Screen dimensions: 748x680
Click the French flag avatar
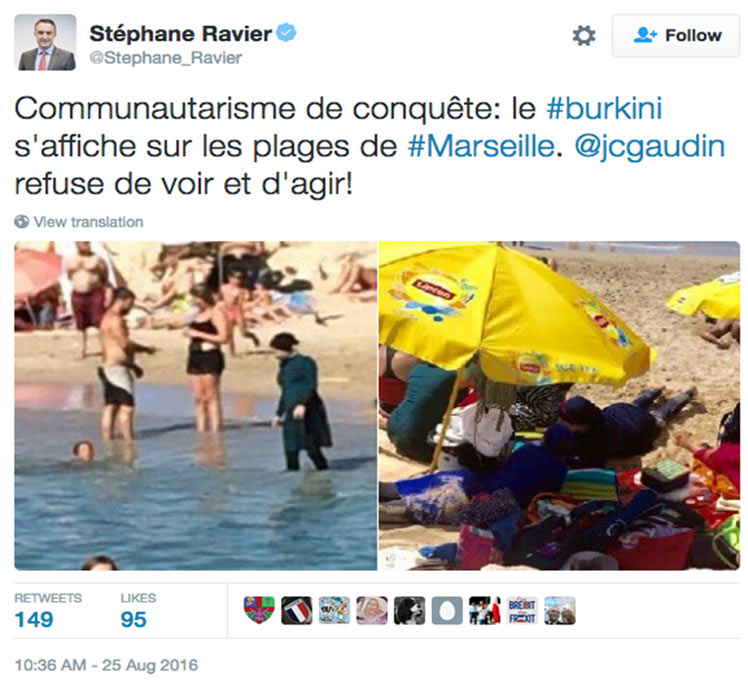pyautogui.click(x=297, y=610)
